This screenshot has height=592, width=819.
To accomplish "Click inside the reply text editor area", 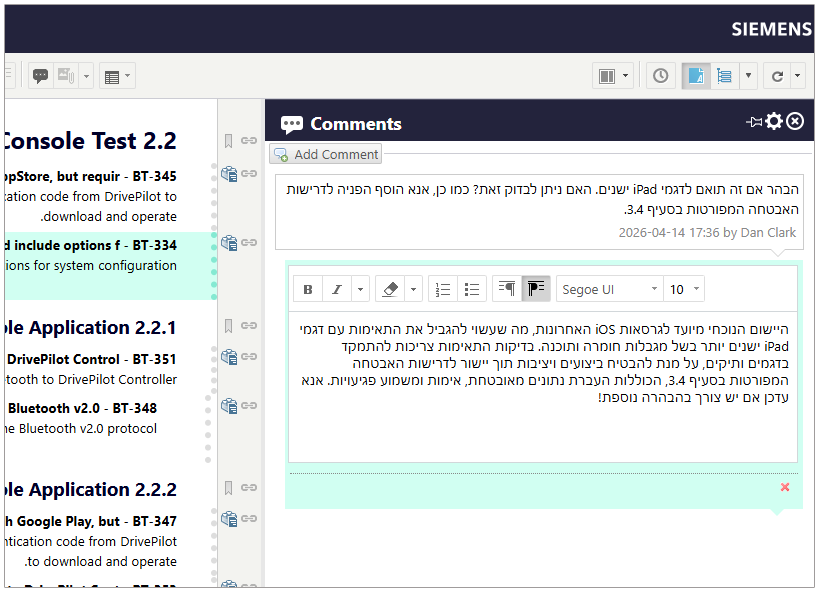I will pyautogui.click(x=543, y=387).
